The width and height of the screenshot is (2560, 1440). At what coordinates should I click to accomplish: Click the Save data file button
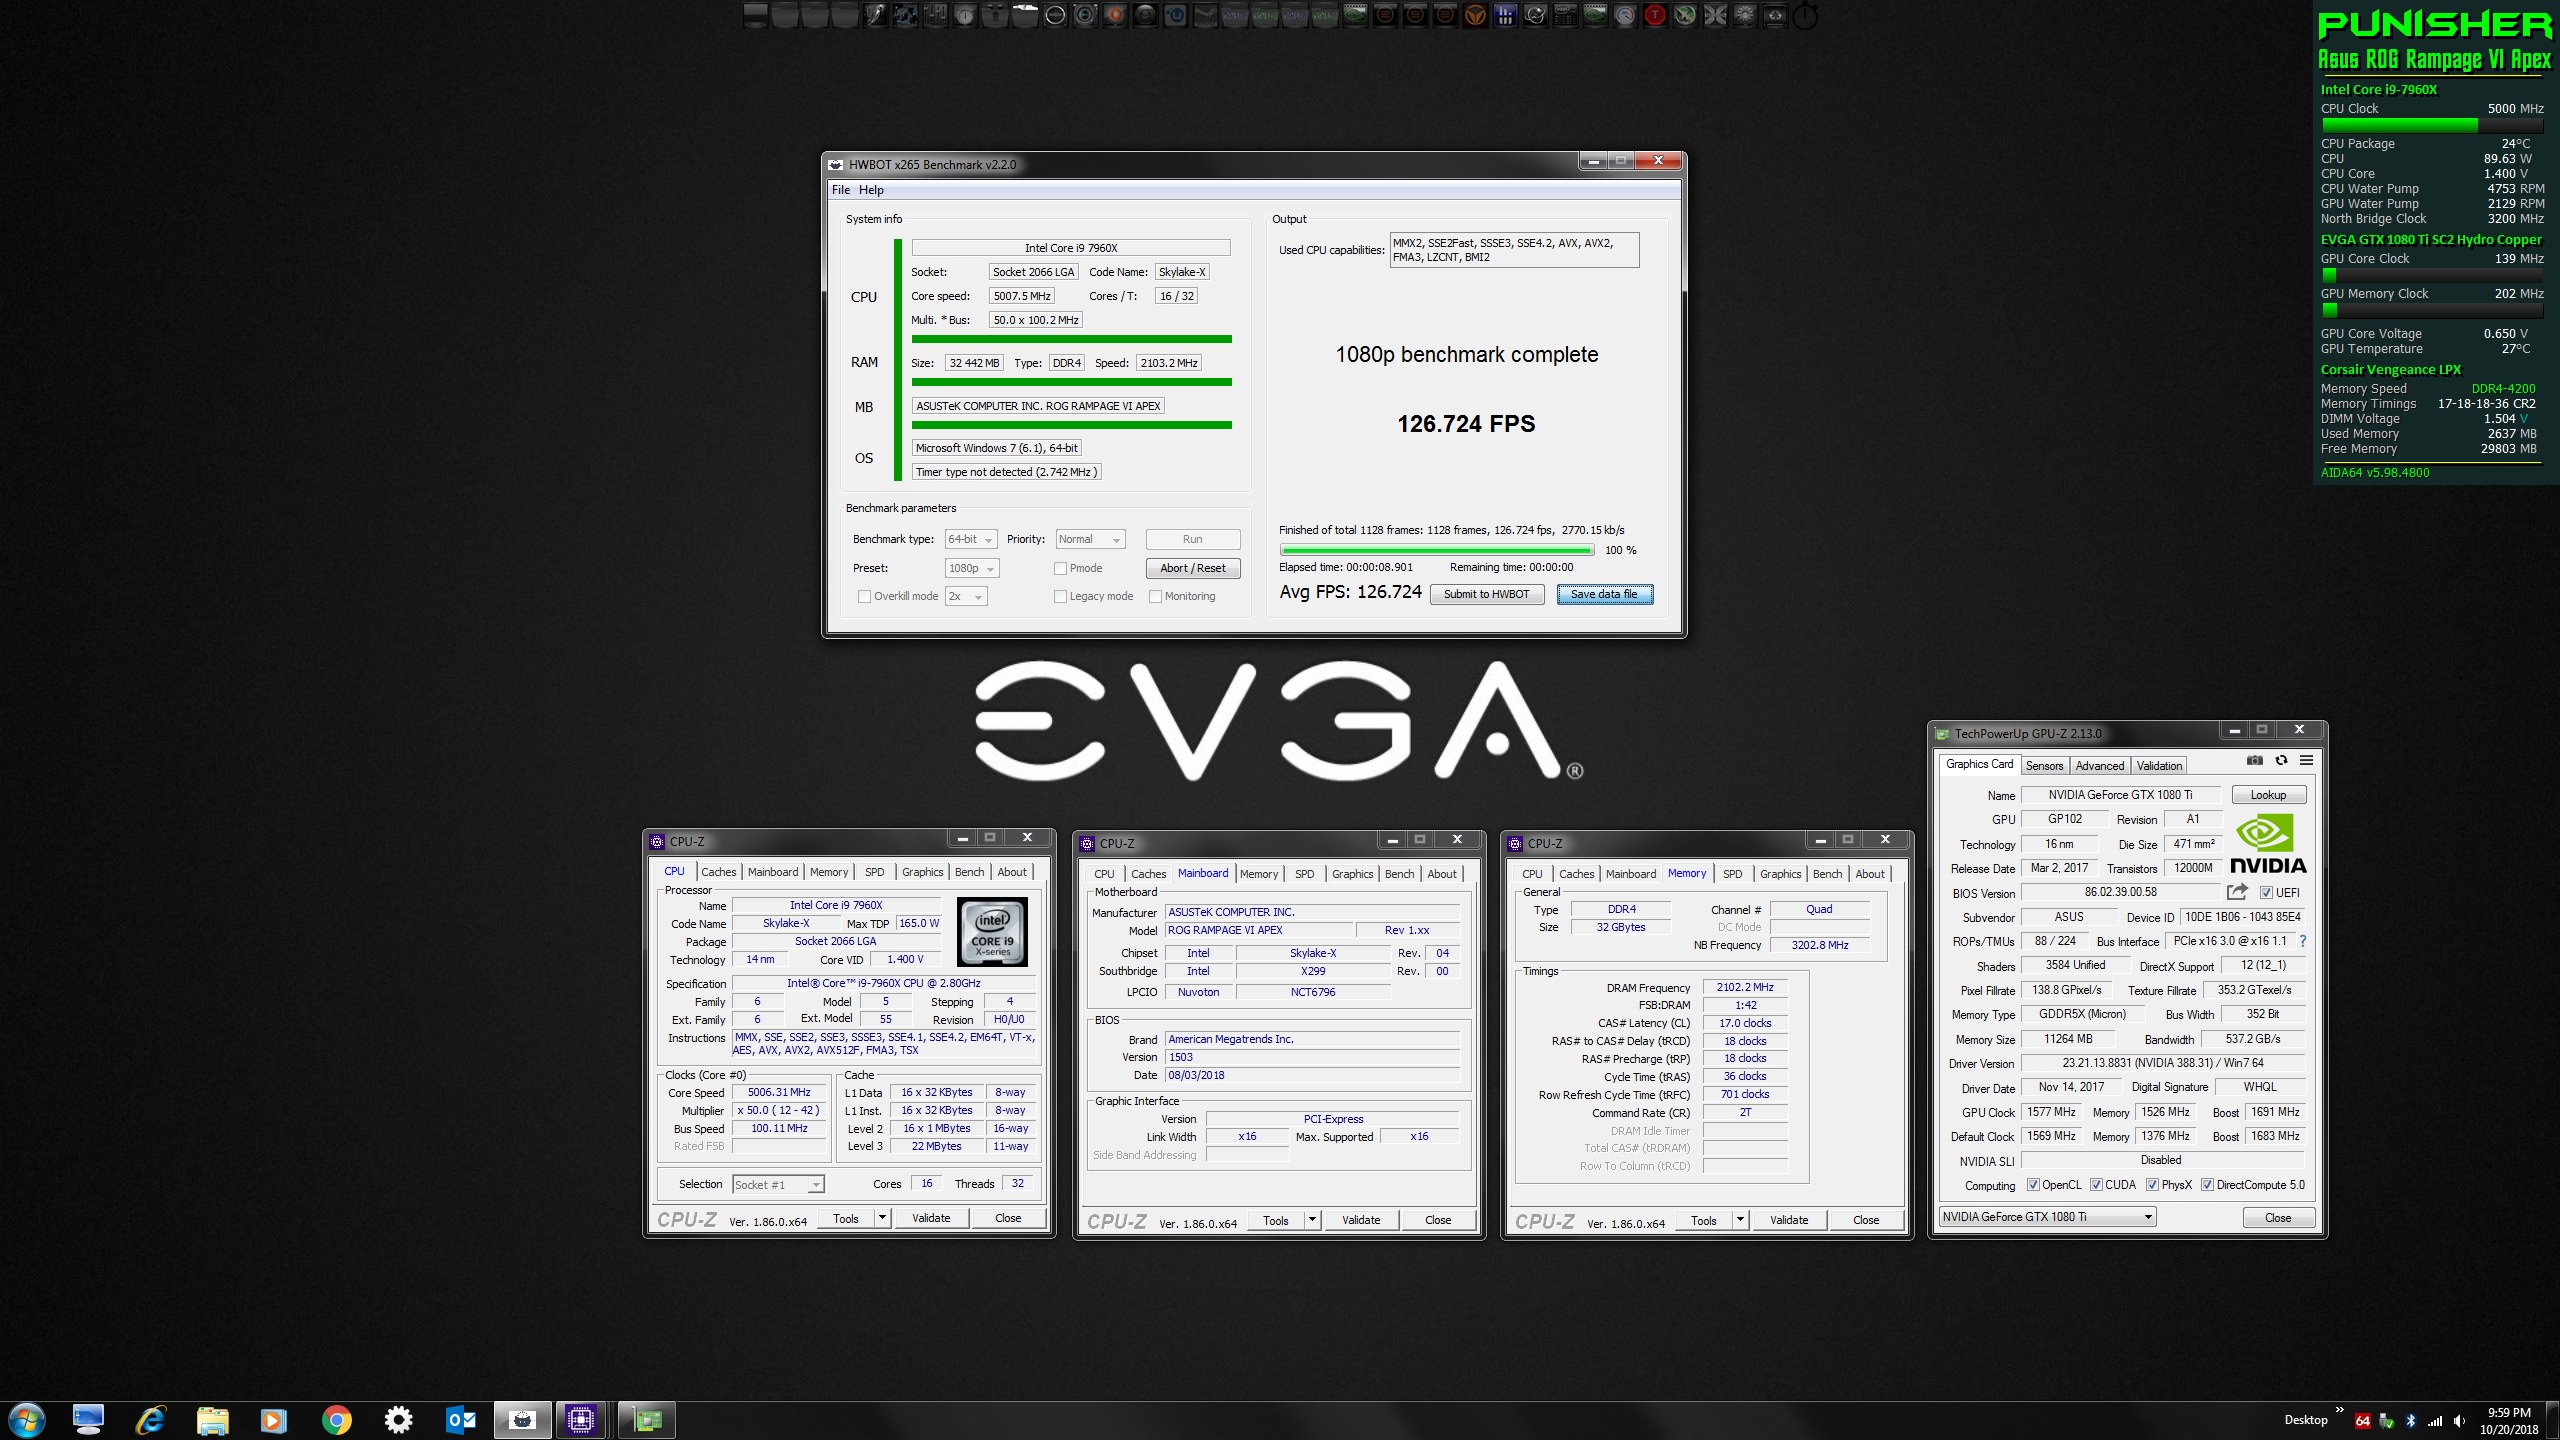(x=1604, y=594)
